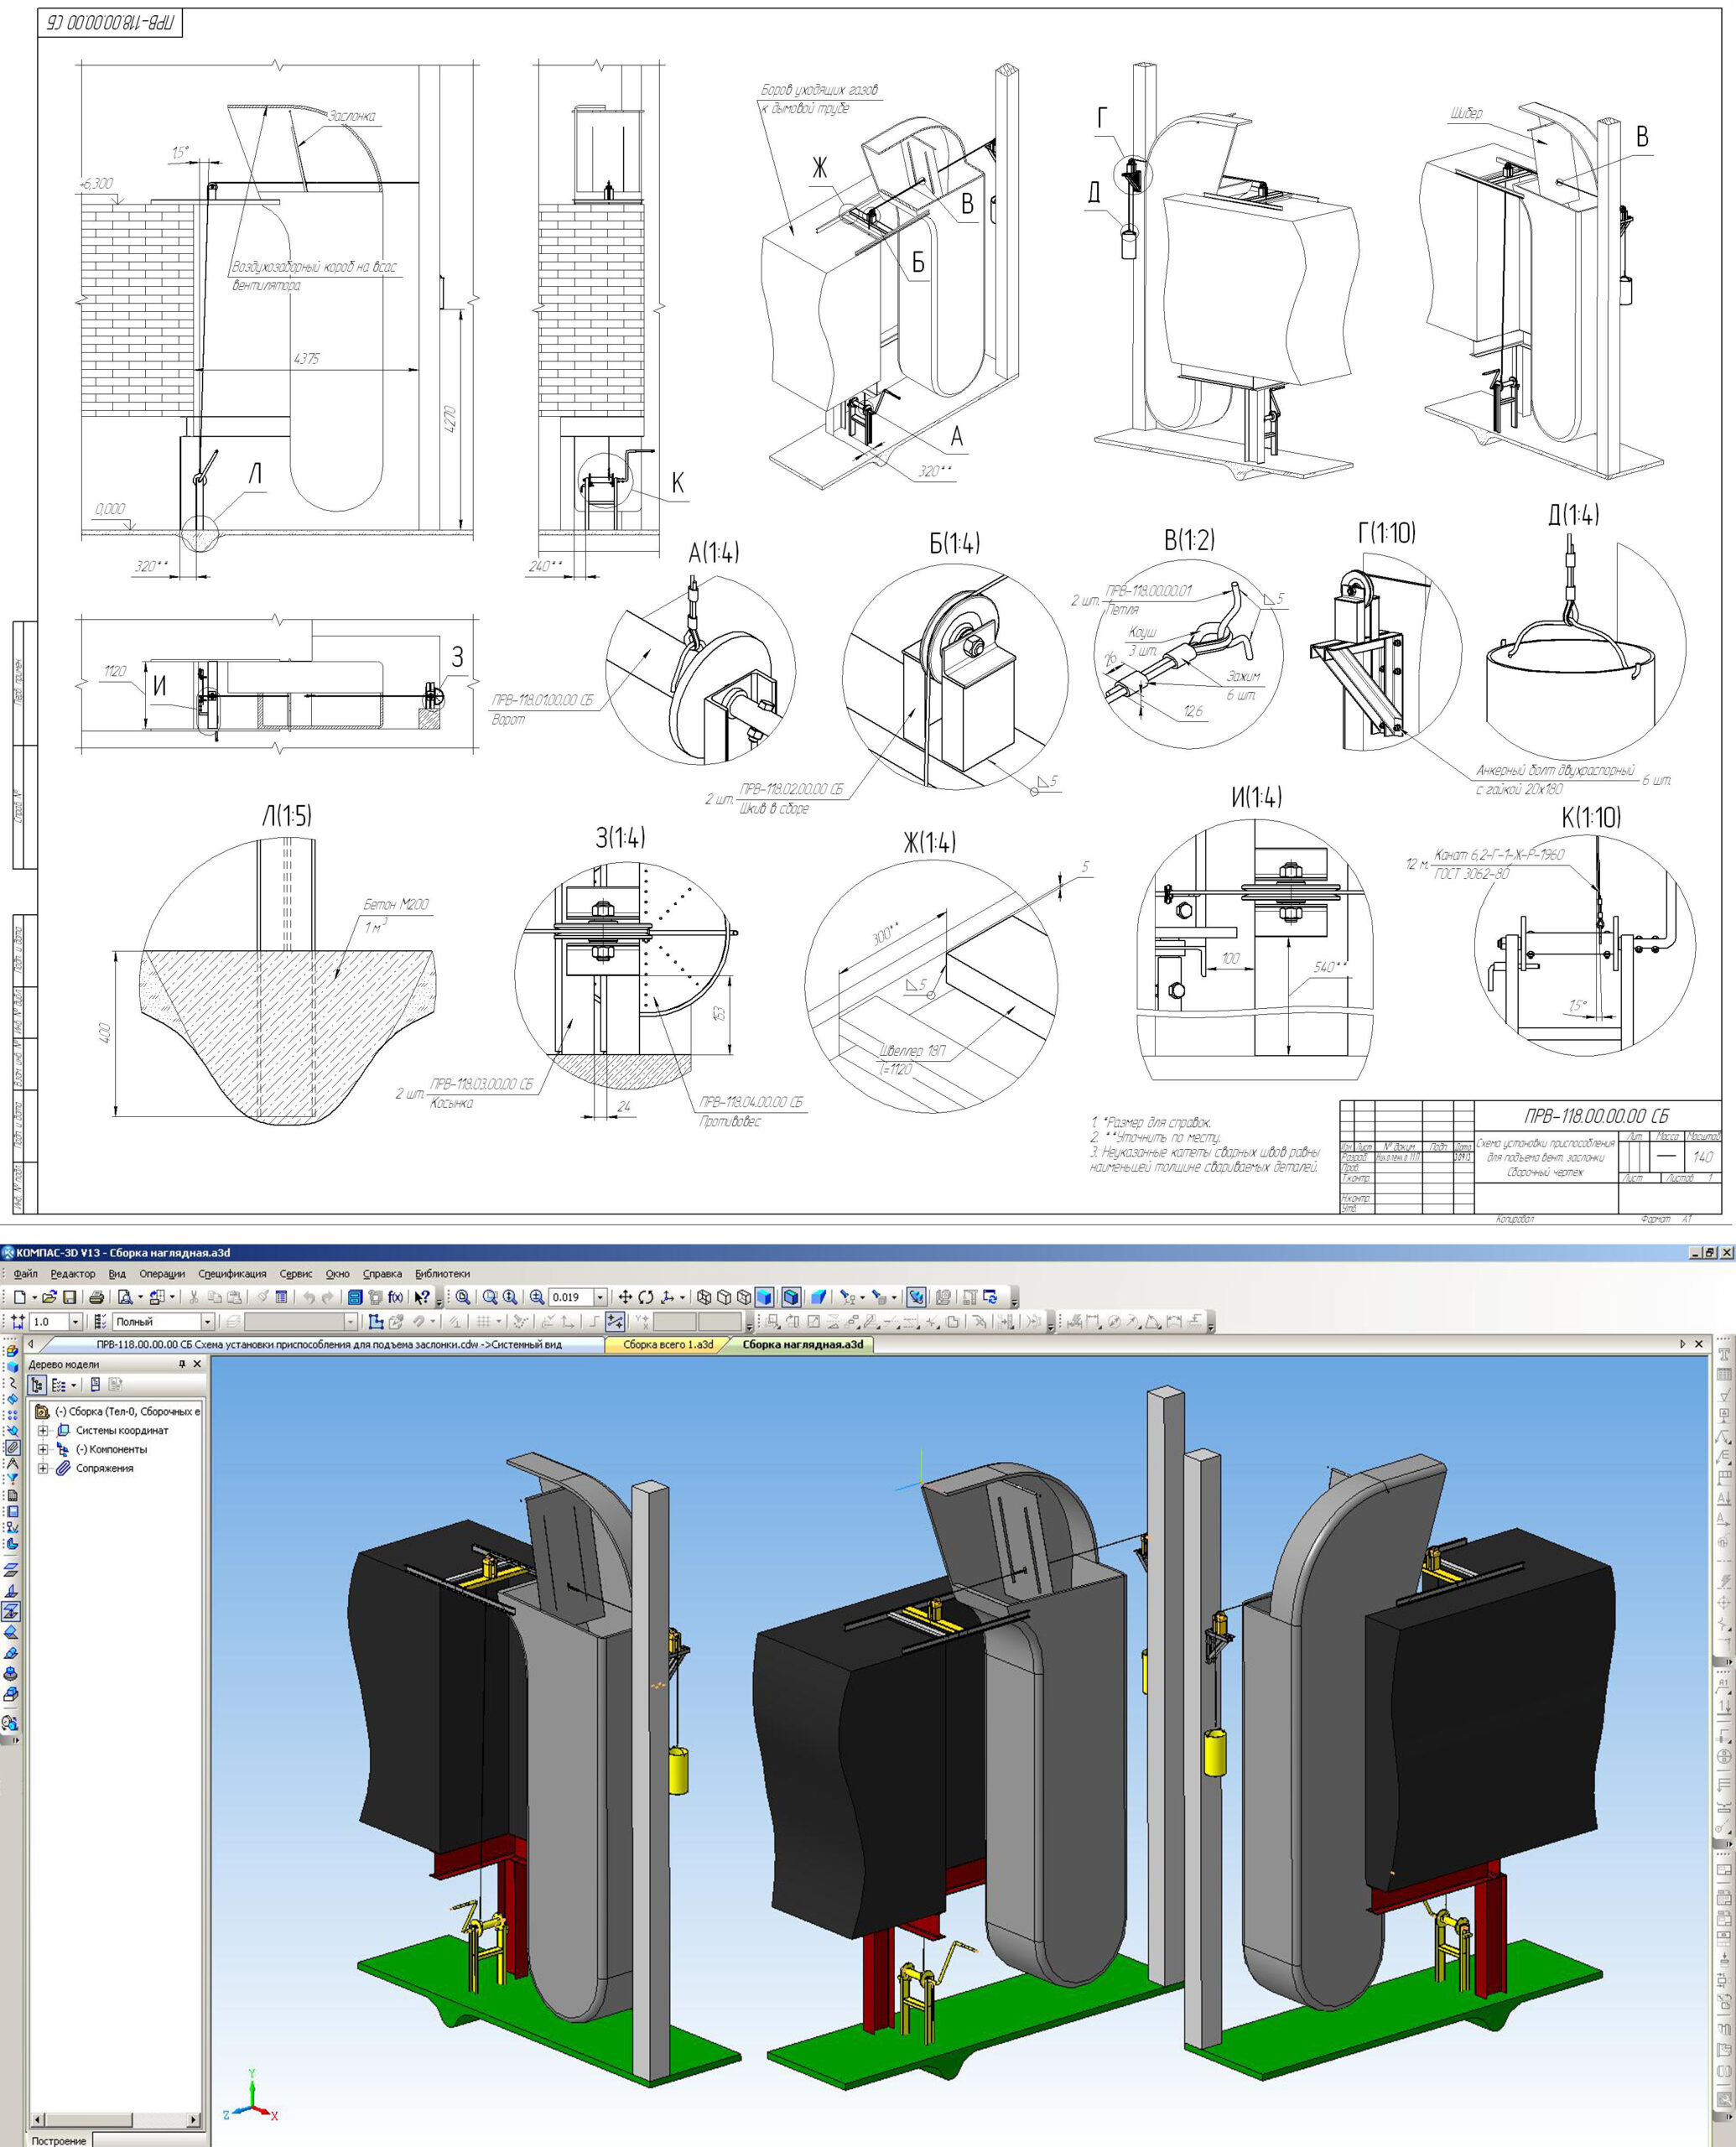The height and width of the screenshot is (2147, 1736).
Task: Toggle shaded-with-edges display cube icon
Action: click(x=791, y=1297)
